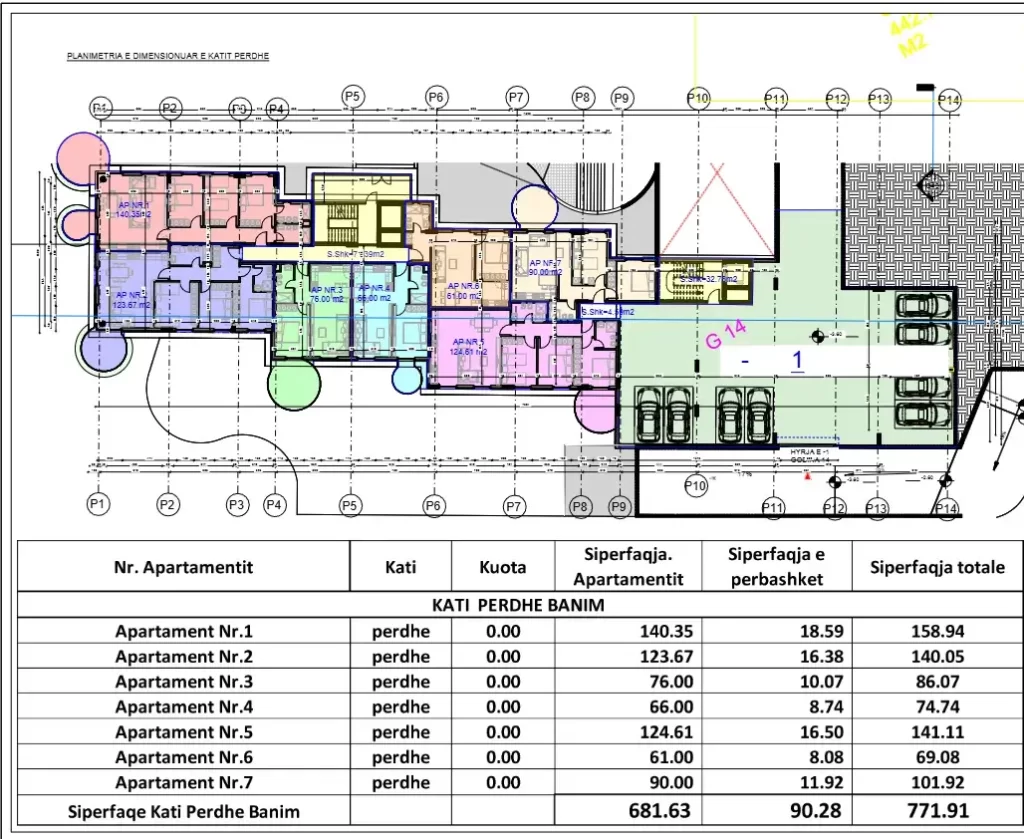Click the Siperfaqja totale column header
This screenshot has height=839, width=1024.
(x=937, y=567)
